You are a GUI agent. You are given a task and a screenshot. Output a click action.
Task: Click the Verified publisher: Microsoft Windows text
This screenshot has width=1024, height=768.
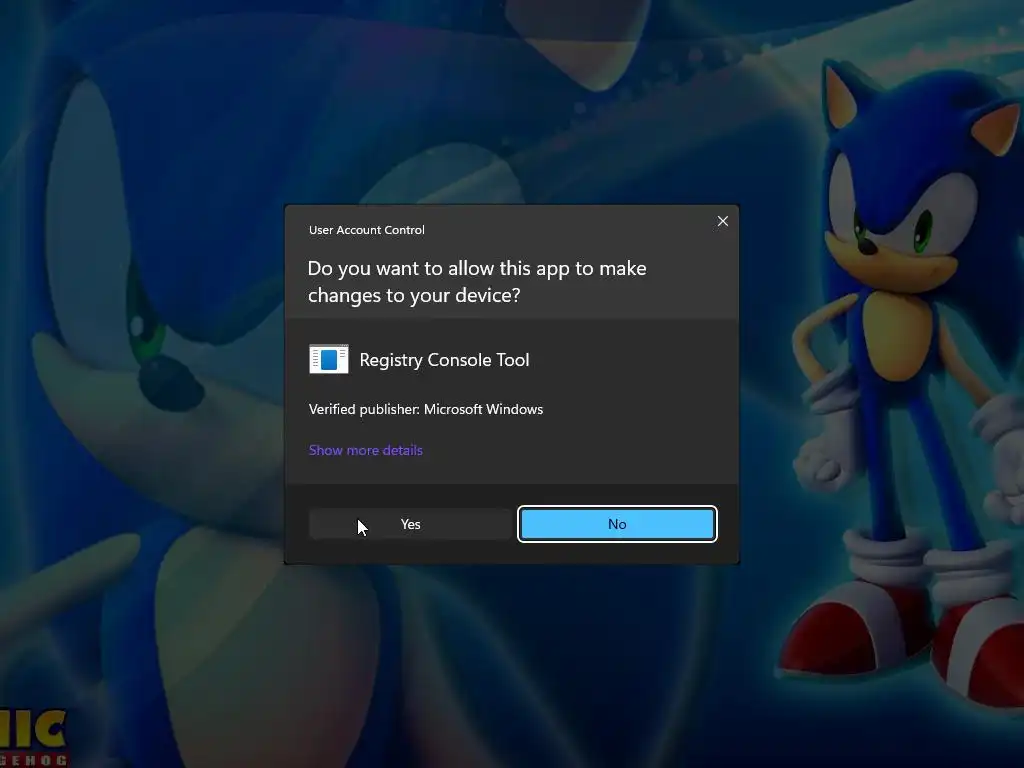click(x=426, y=409)
